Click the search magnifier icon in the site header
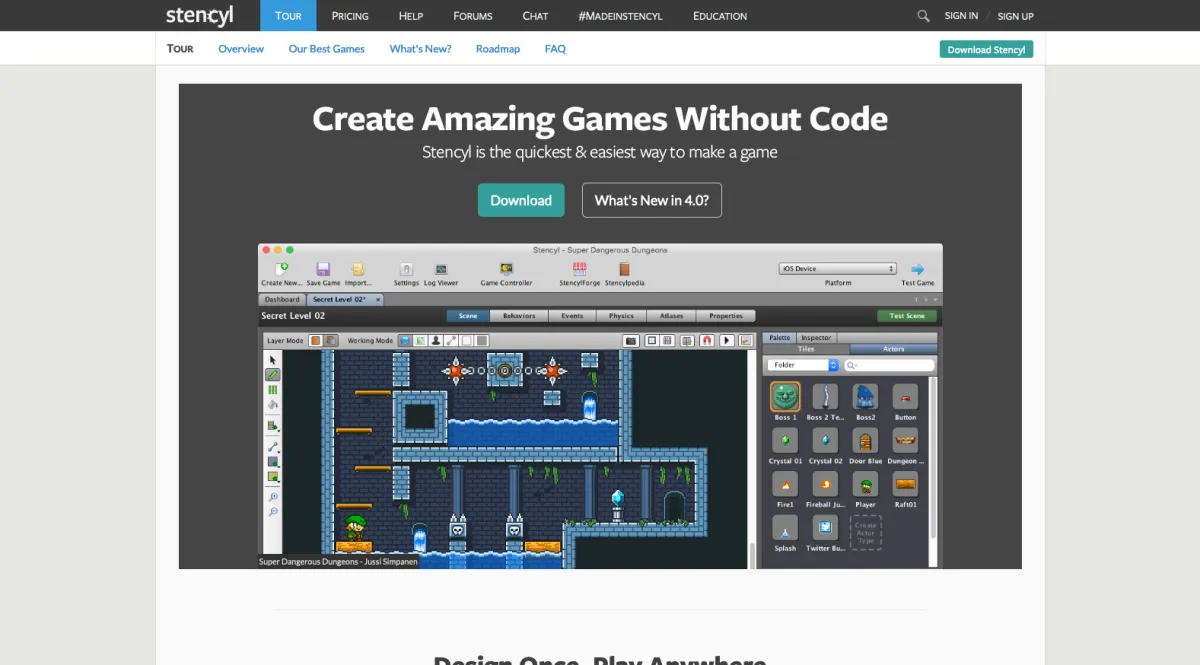Screen dimensions: 1200x665 pyautogui.click(x=923, y=16)
